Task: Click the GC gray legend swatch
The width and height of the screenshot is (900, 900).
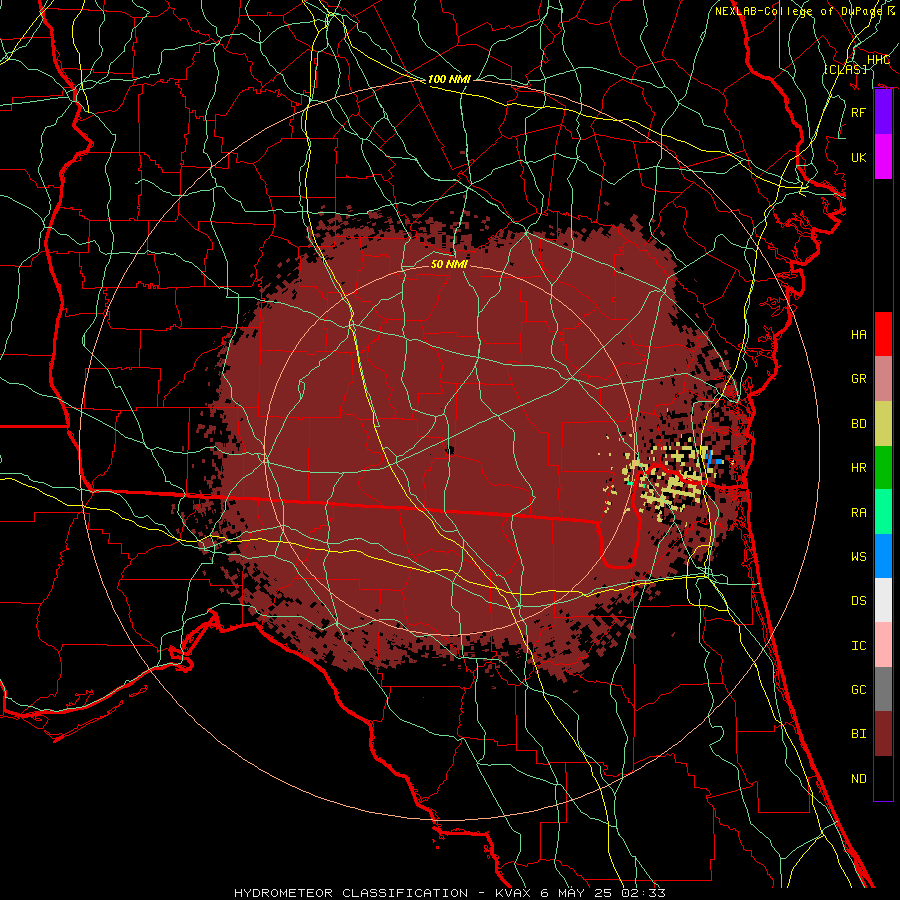Action: 883,689
